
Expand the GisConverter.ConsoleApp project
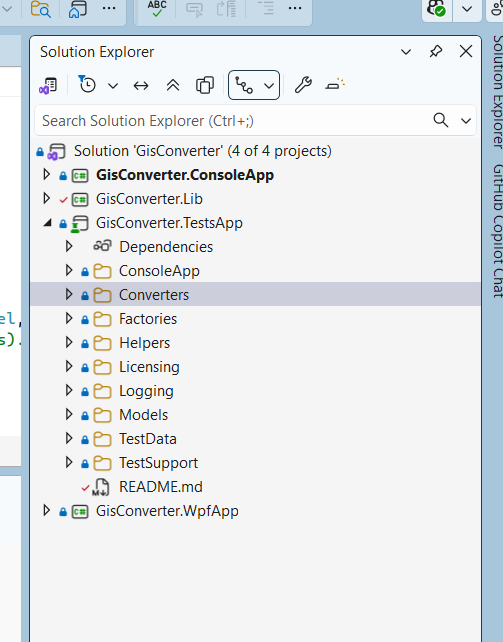47,175
